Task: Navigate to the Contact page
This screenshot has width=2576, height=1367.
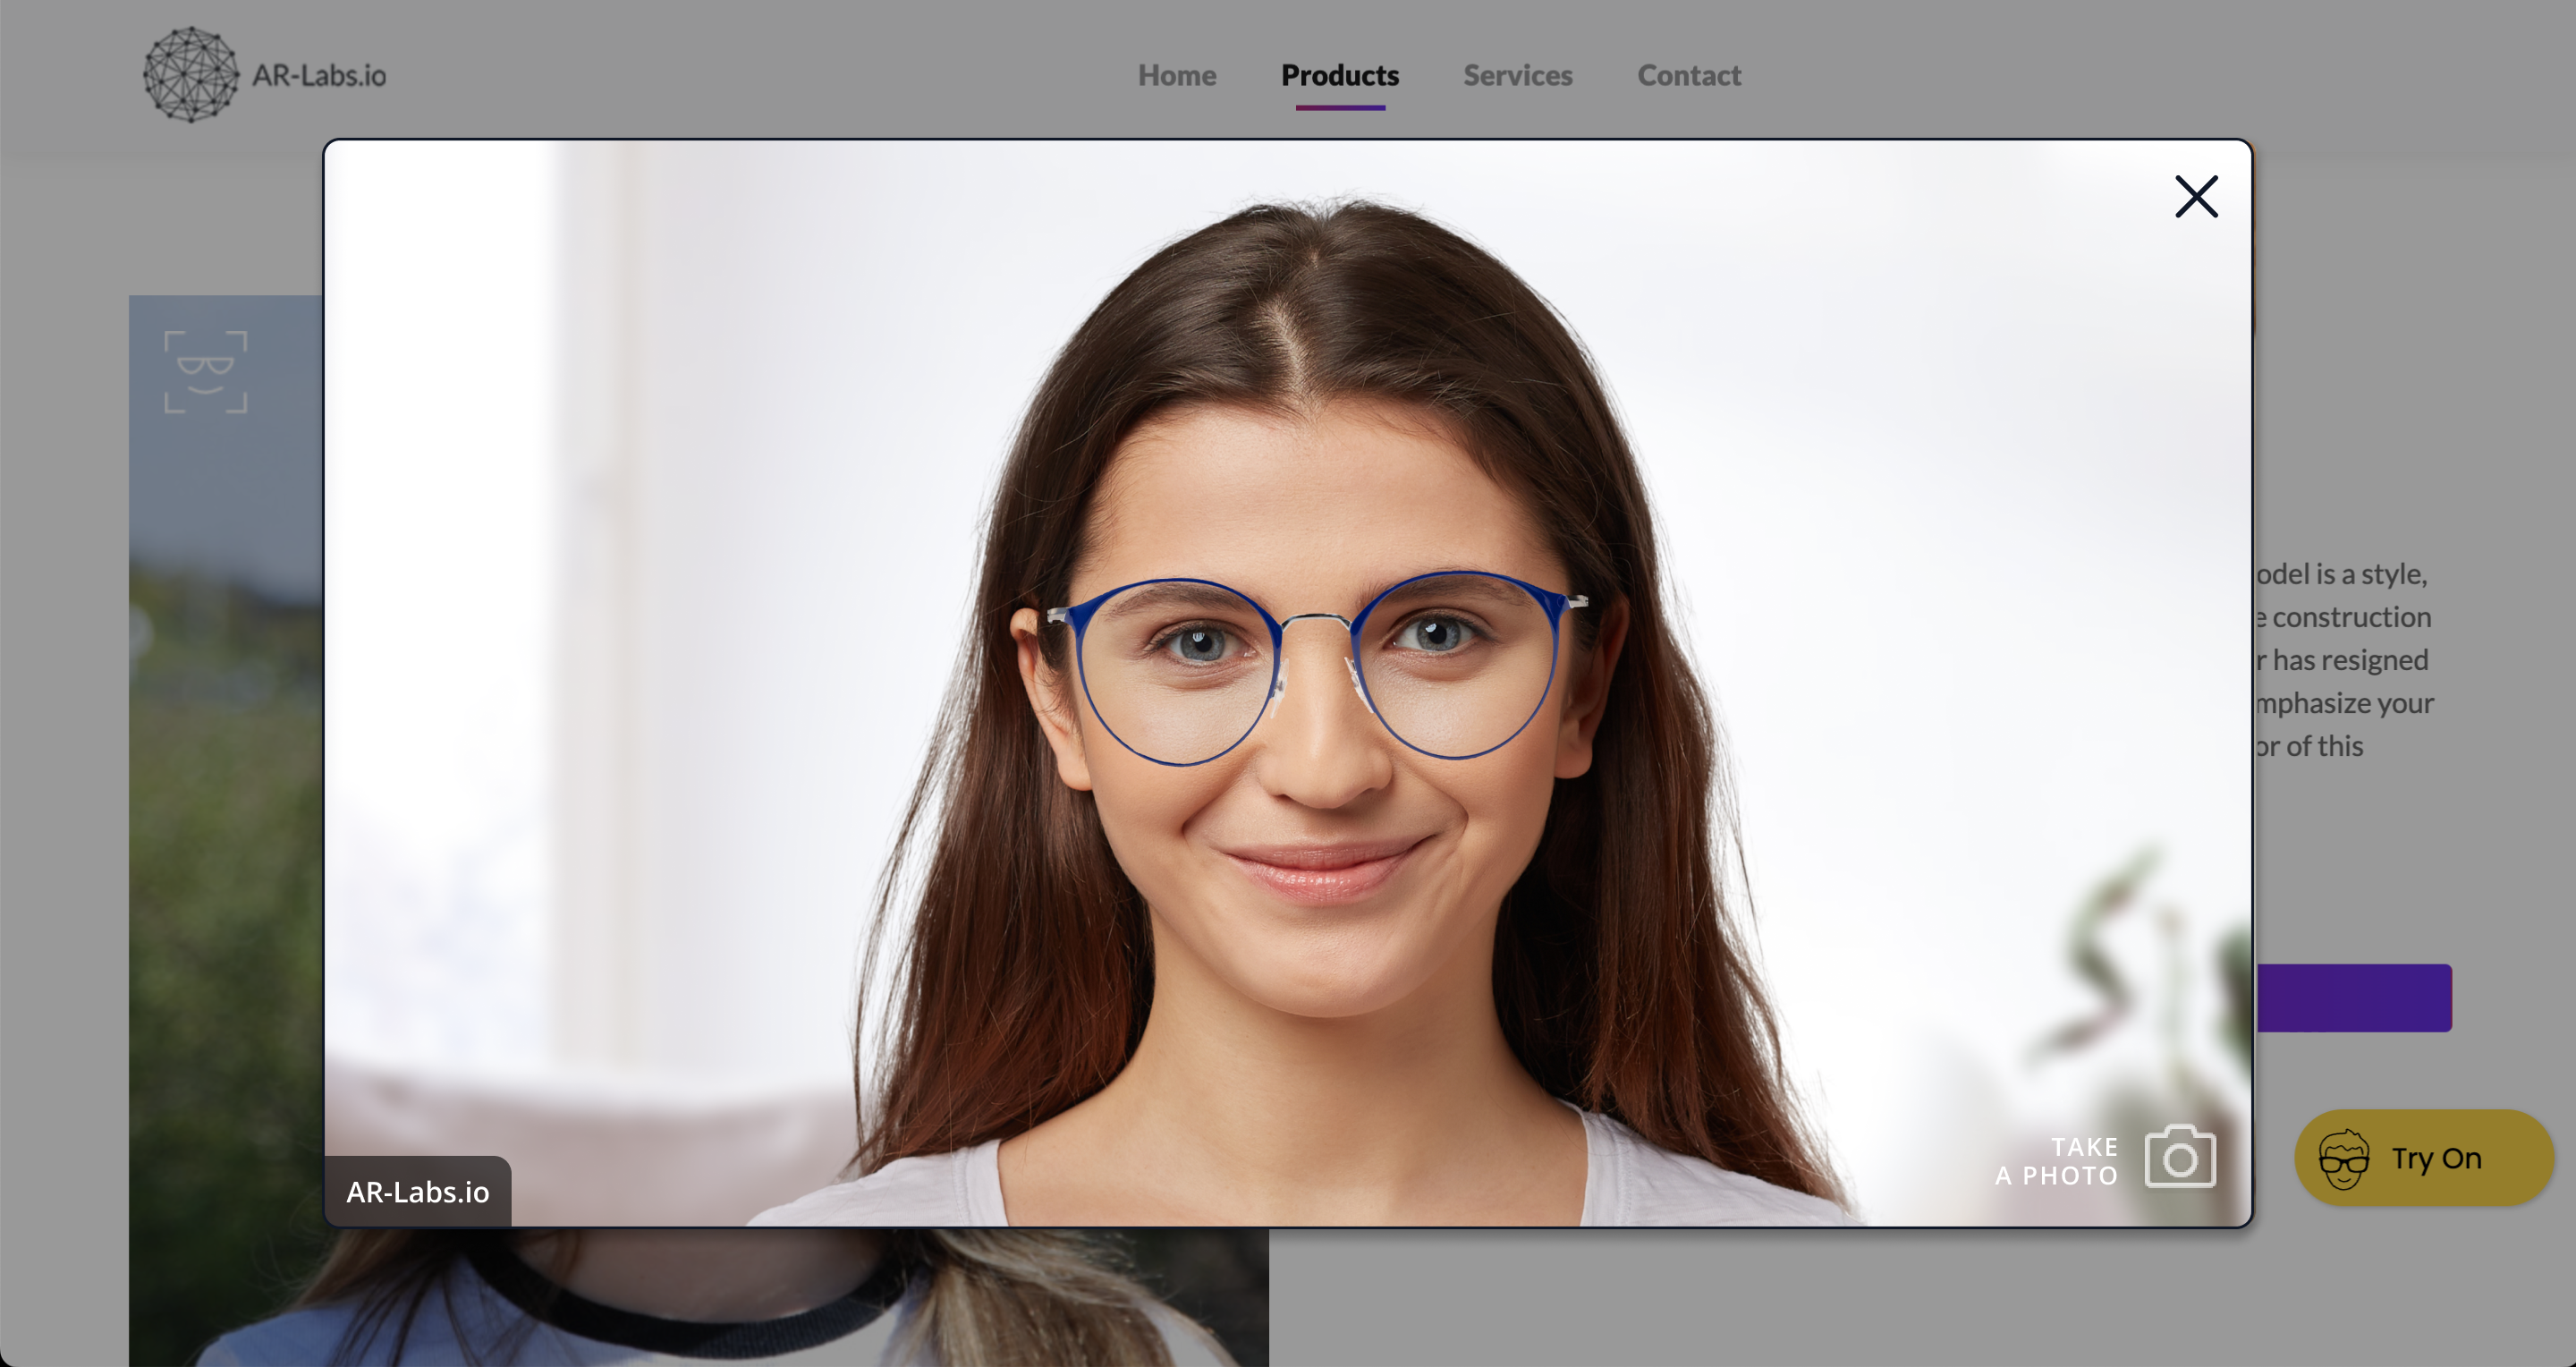Action: point(1688,75)
